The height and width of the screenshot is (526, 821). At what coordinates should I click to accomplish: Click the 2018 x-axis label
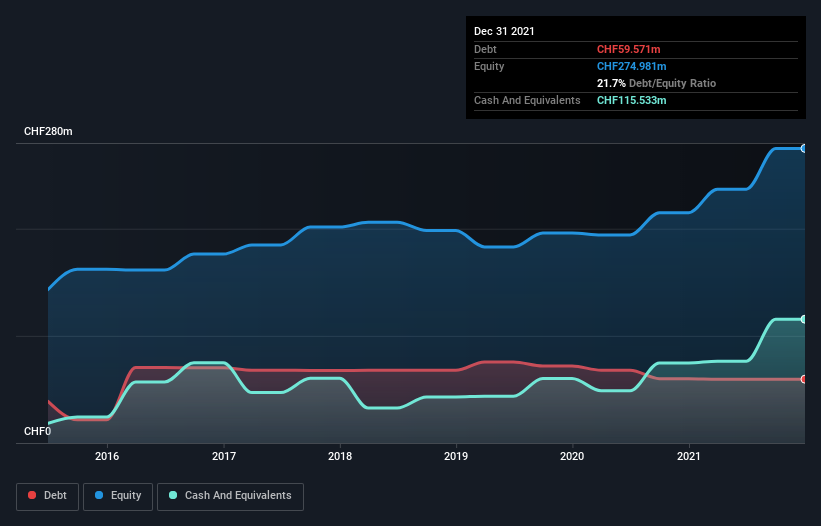pos(340,456)
